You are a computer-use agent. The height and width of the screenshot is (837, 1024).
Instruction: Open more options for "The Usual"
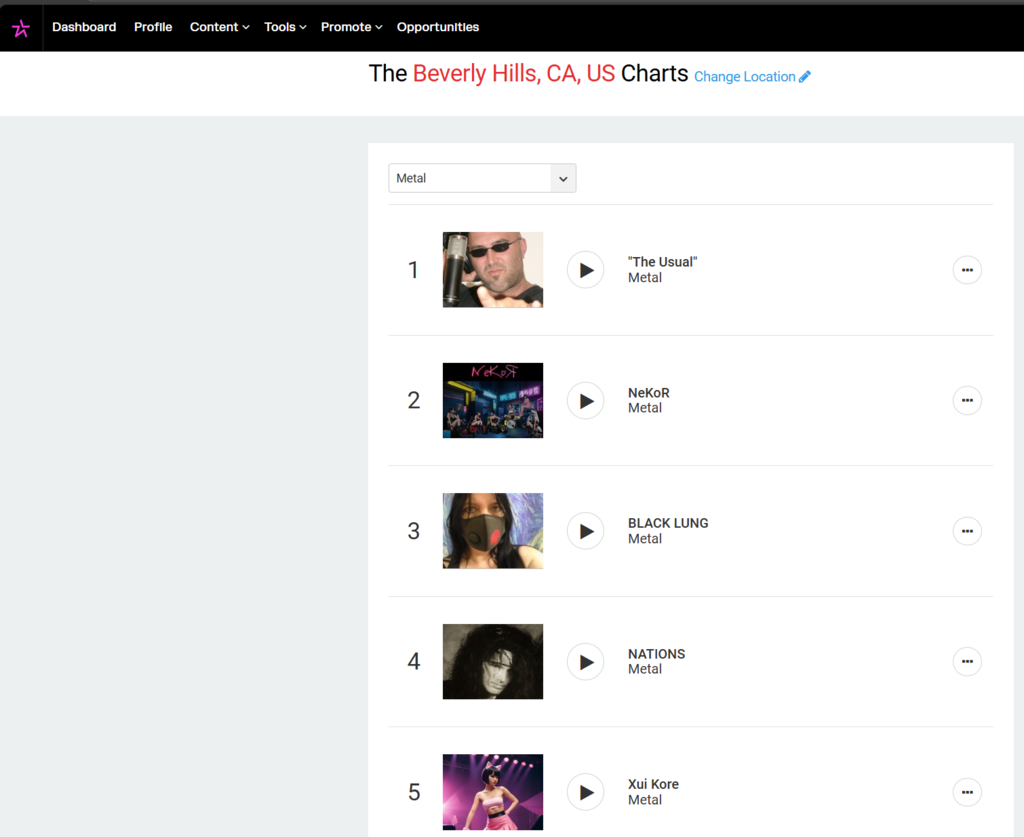coord(967,270)
